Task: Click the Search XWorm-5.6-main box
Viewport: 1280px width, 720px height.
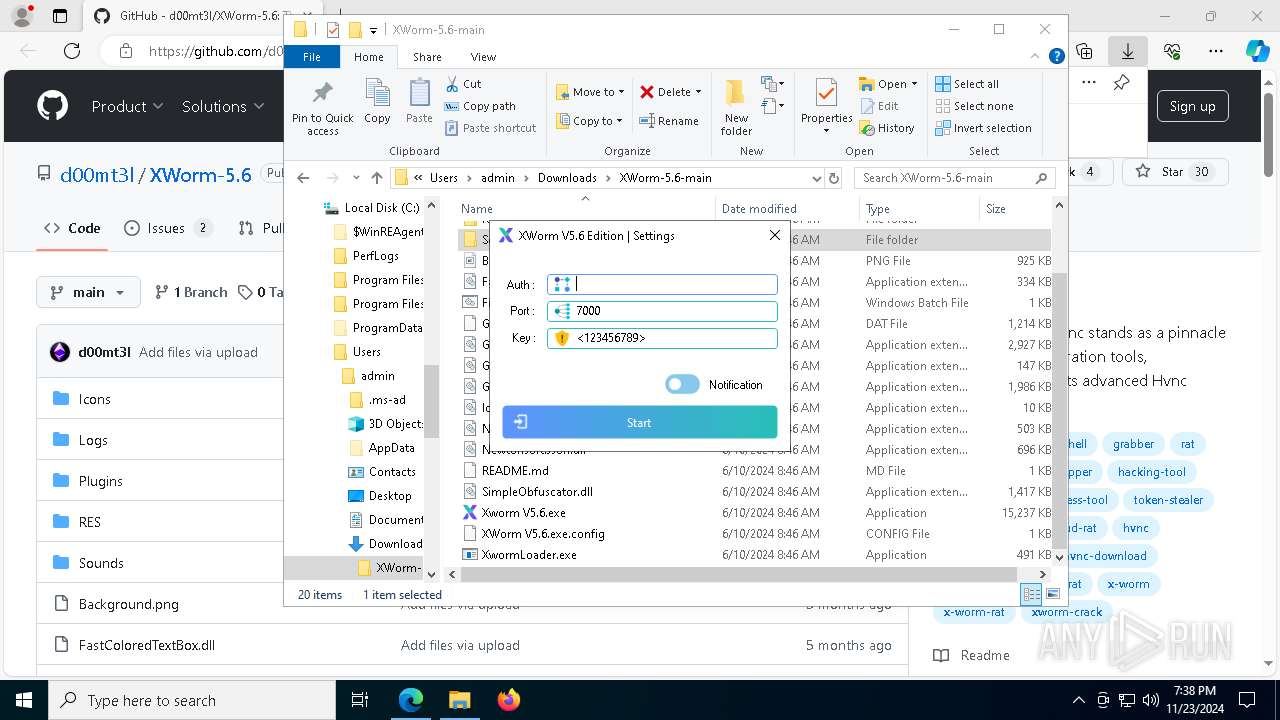Action: pos(954,178)
